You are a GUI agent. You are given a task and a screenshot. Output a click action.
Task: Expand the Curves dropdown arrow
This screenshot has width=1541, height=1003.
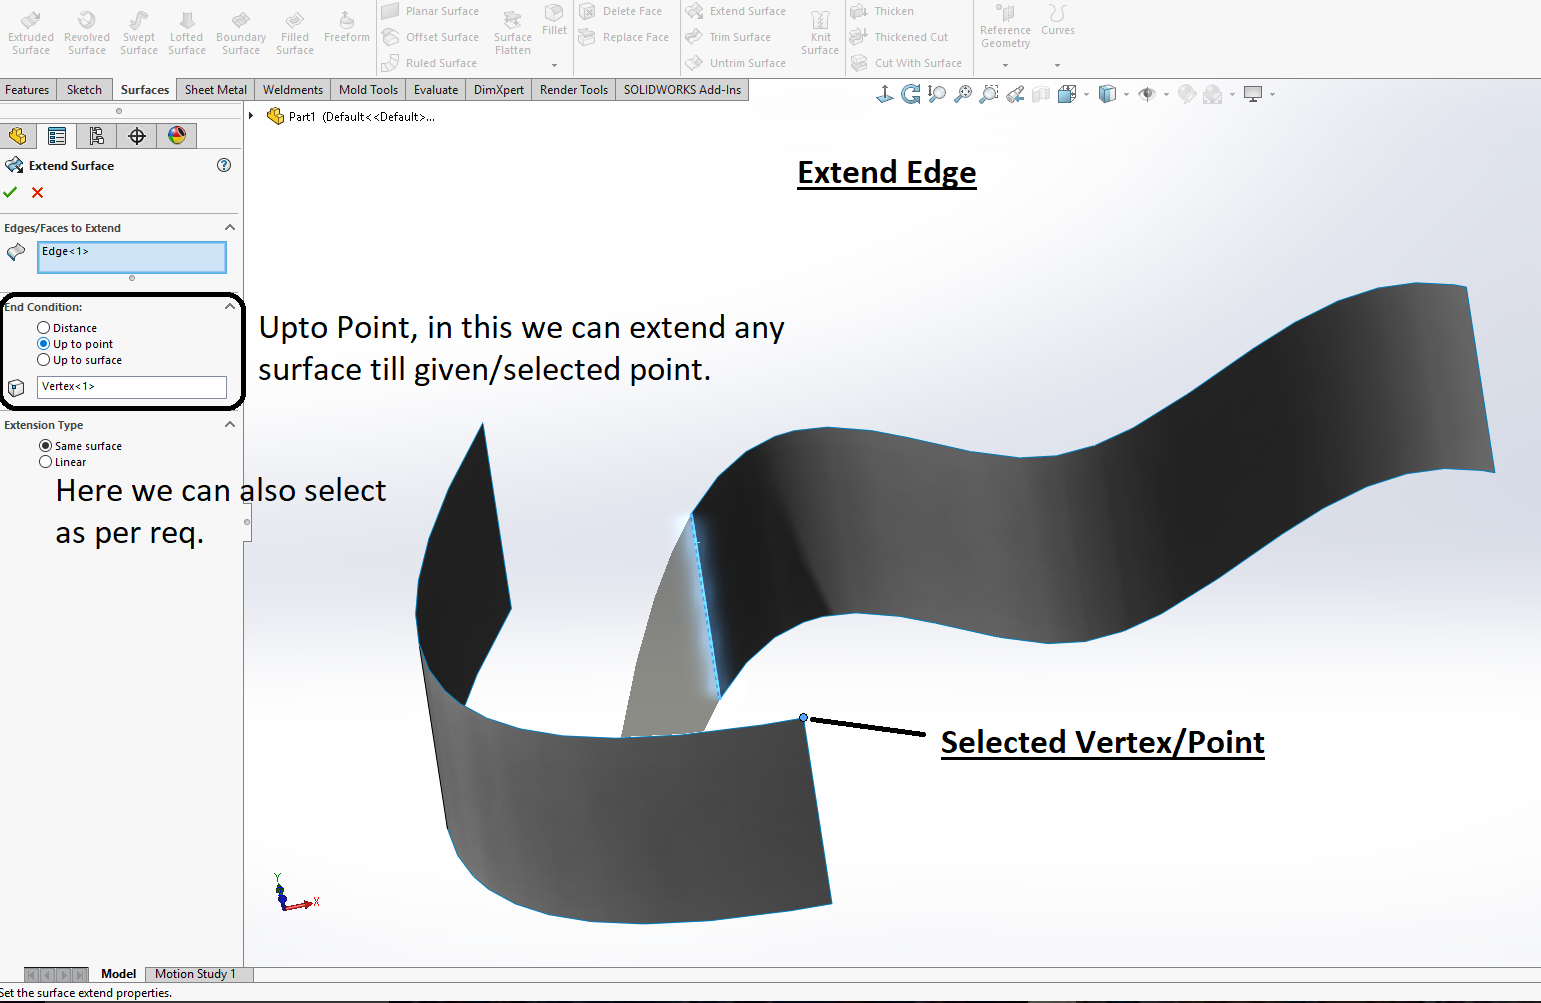click(1057, 66)
